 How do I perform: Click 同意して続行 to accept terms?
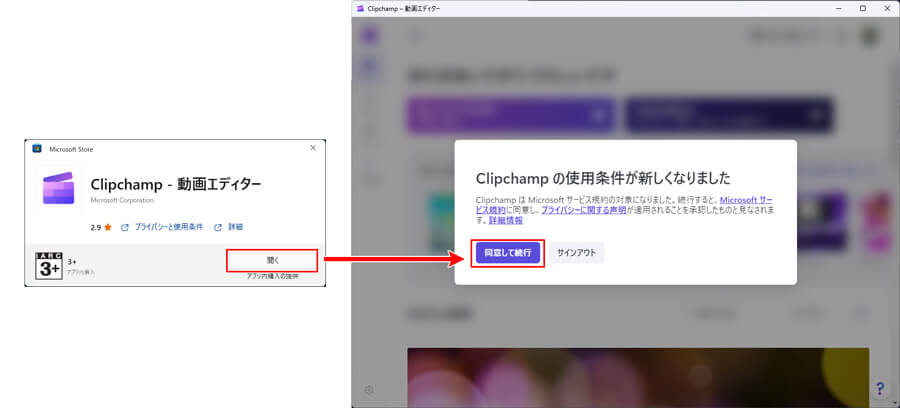click(x=507, y=252)
